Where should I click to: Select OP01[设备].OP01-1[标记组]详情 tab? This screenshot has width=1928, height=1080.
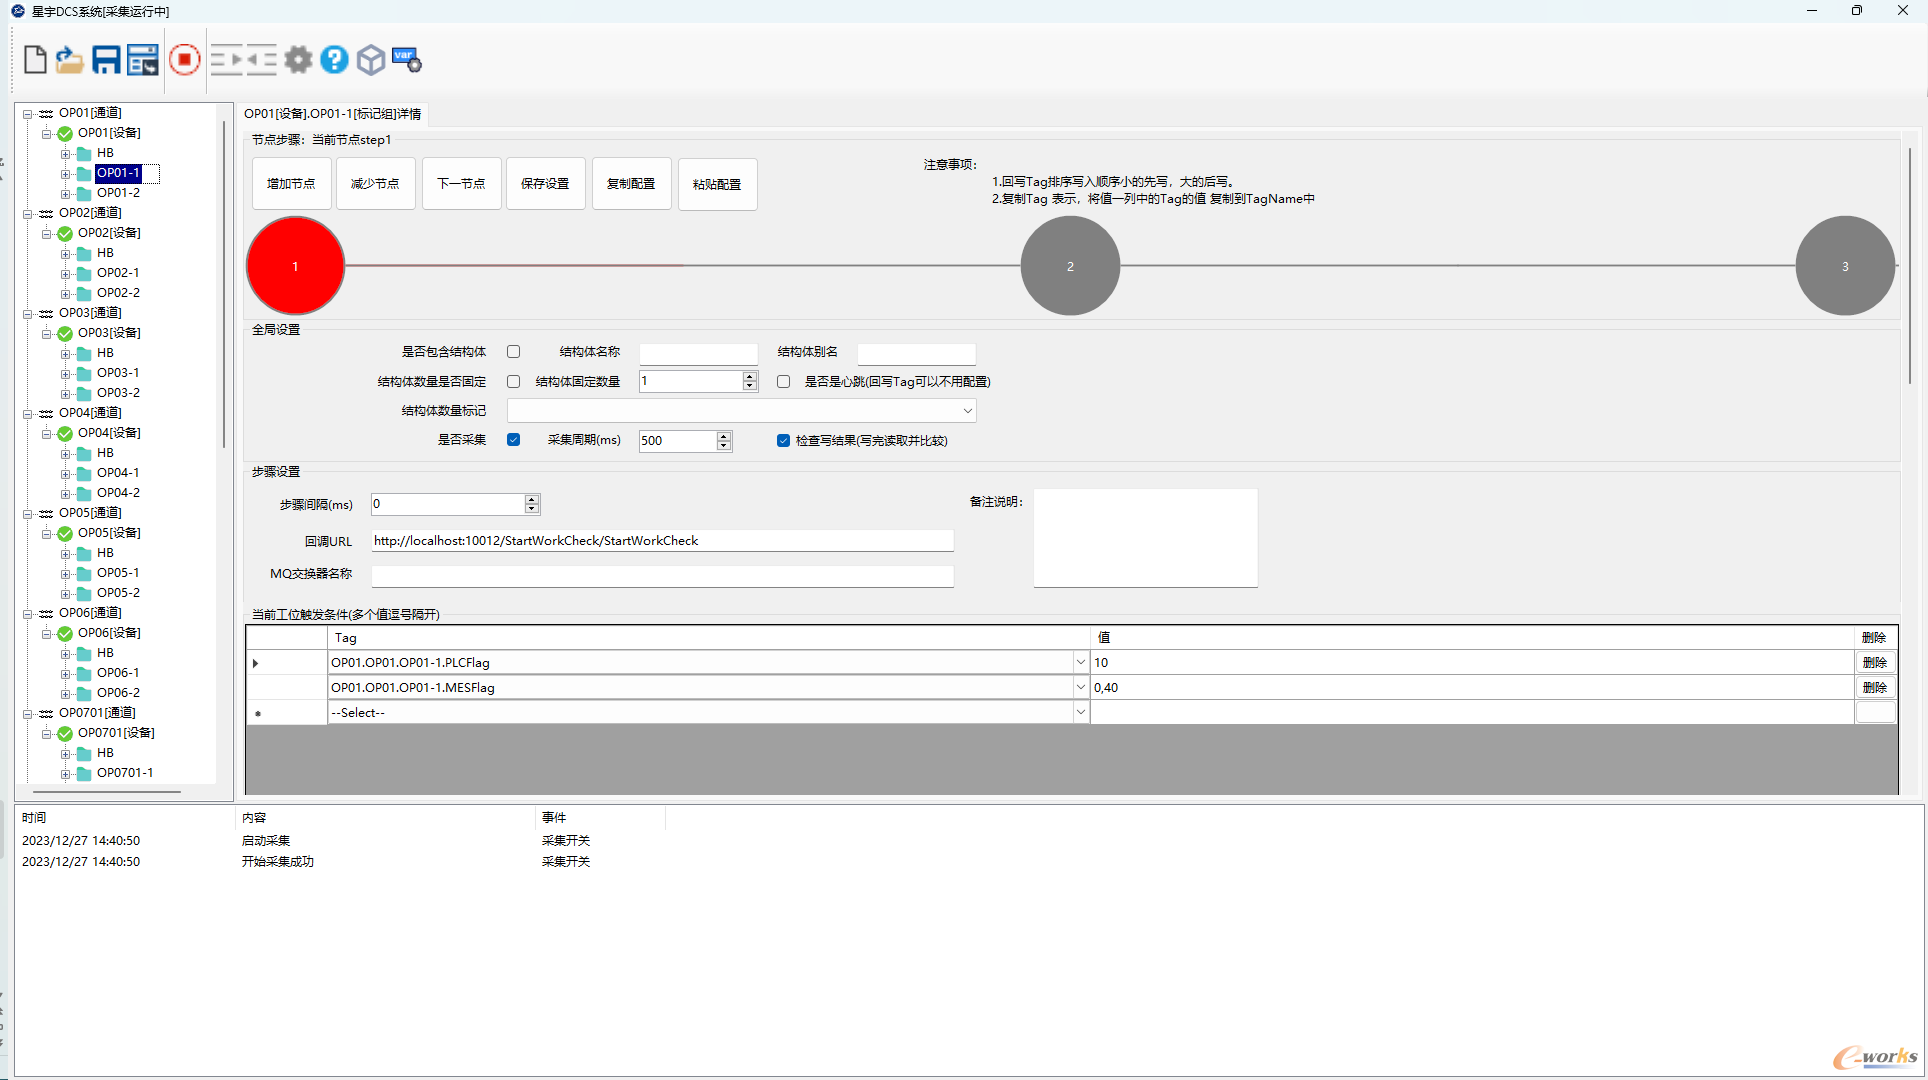point(333,114)
